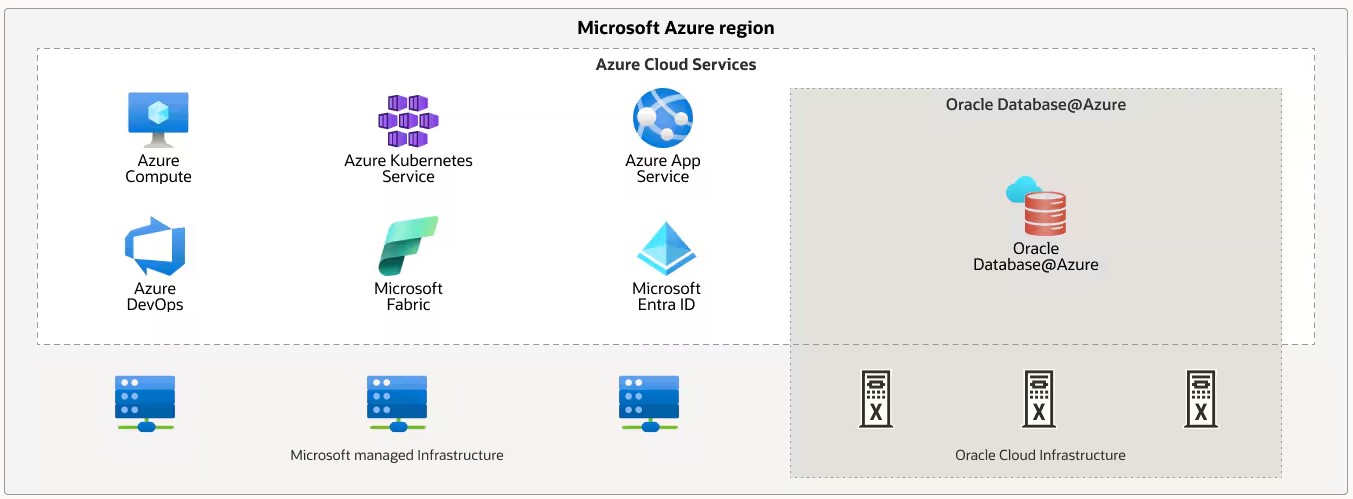1353x499 pixels.
Task: Select the Azure Cloud Services heading
Action: tap(676, 64)
